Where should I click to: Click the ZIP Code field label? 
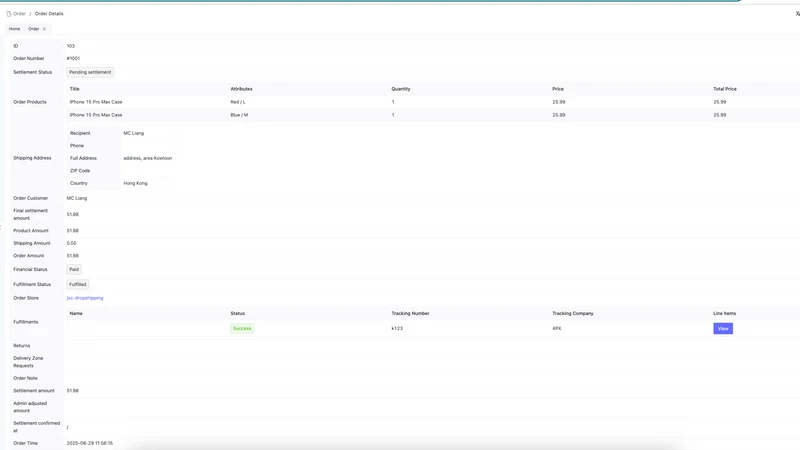(x=80, y=171)
